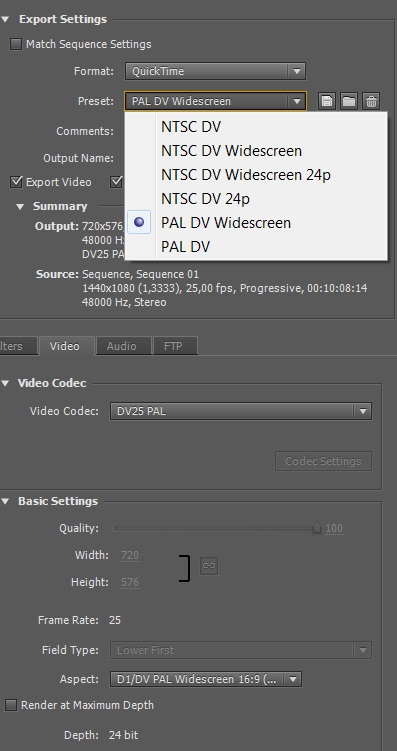Click the Codec Settings button

(323, 461)
